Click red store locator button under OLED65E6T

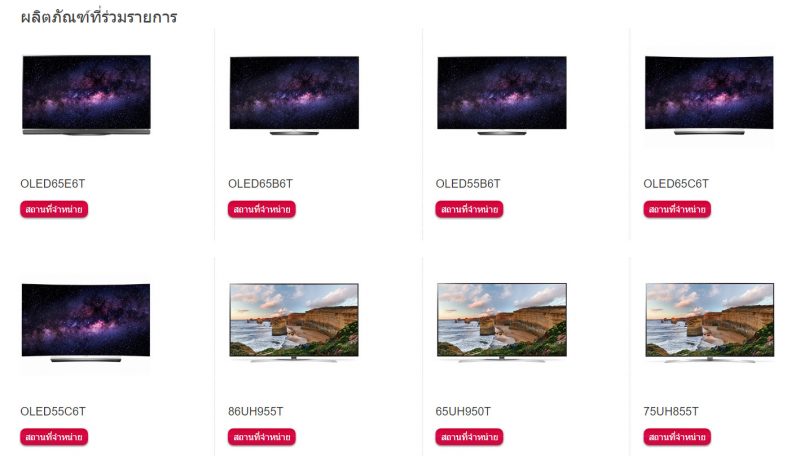(54, 209)
